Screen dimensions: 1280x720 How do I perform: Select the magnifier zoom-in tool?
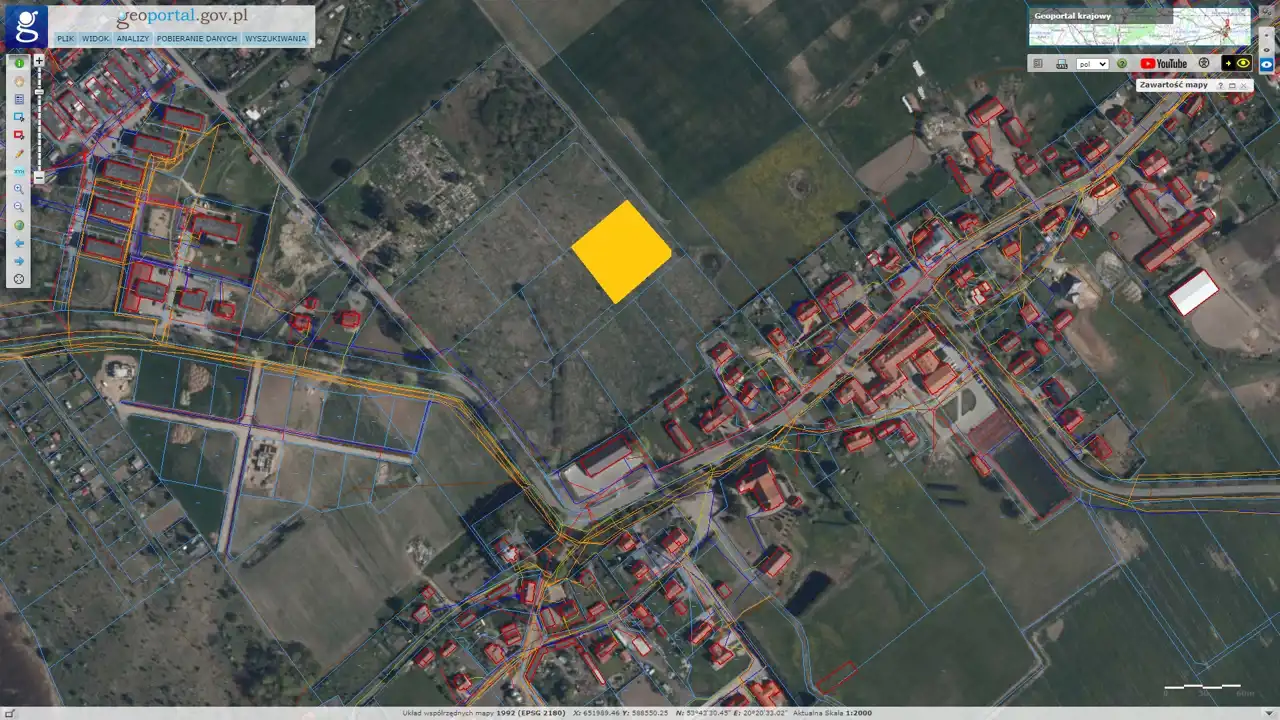[x=19, y=189]
